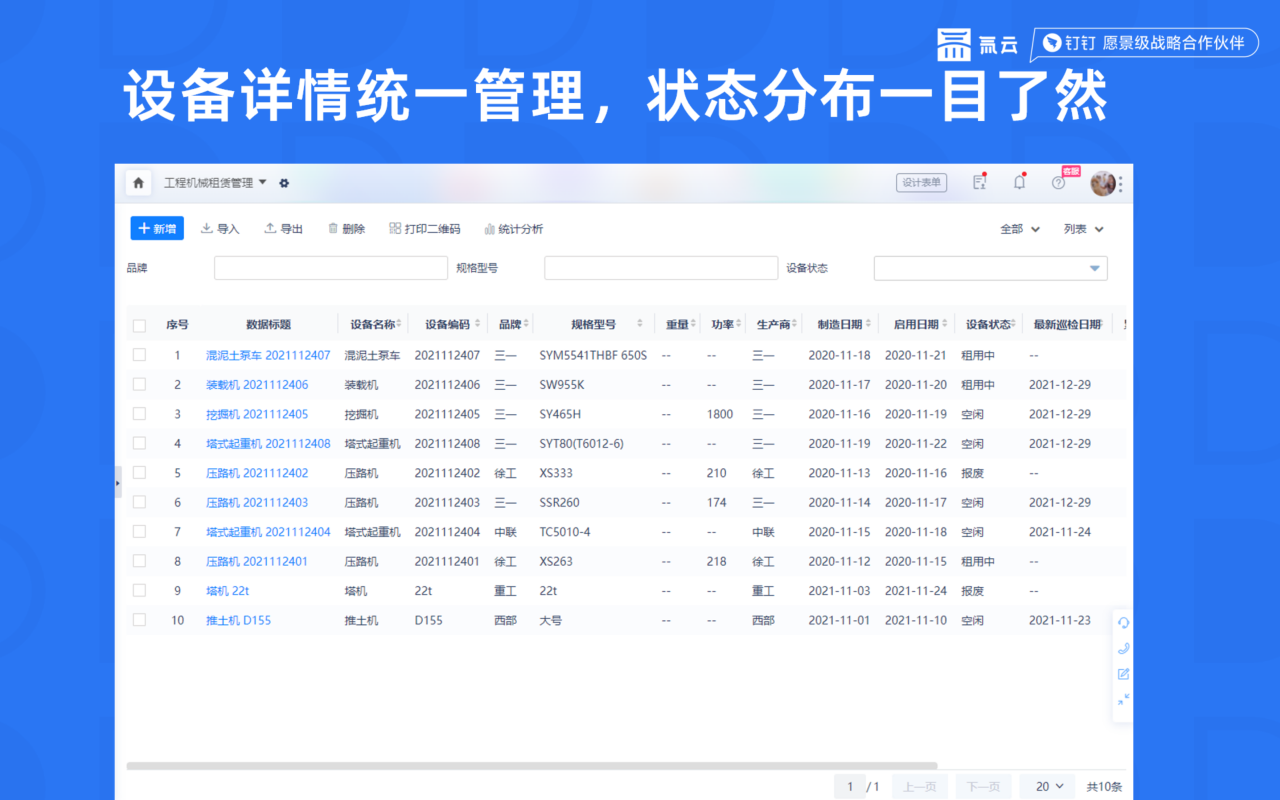This screenshot has width=1280, height=800.
Task: Click the 导入 import button
Action: (220, 229)
